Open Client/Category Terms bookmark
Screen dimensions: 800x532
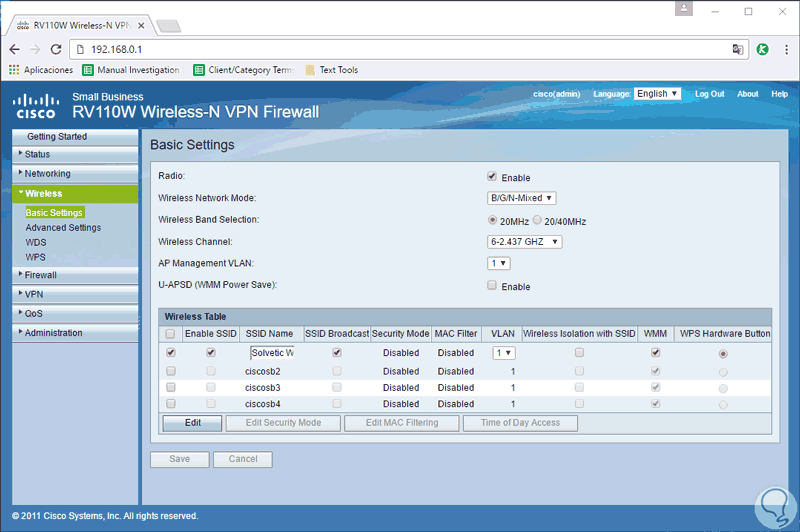pos(244,70)
